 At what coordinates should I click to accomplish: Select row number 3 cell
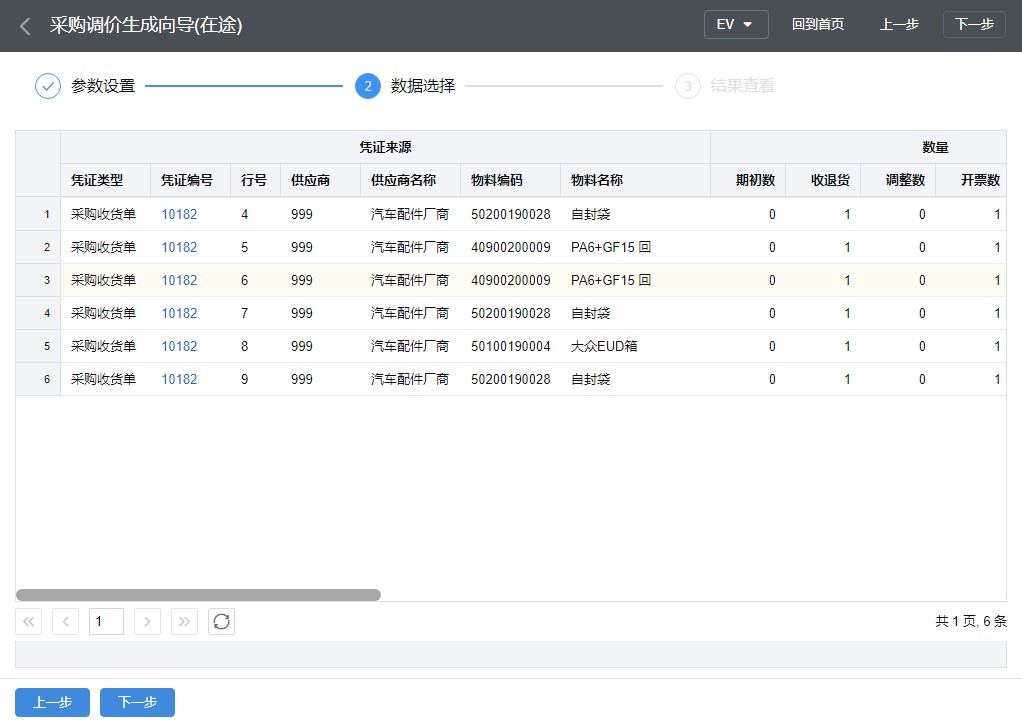(38, 280)
